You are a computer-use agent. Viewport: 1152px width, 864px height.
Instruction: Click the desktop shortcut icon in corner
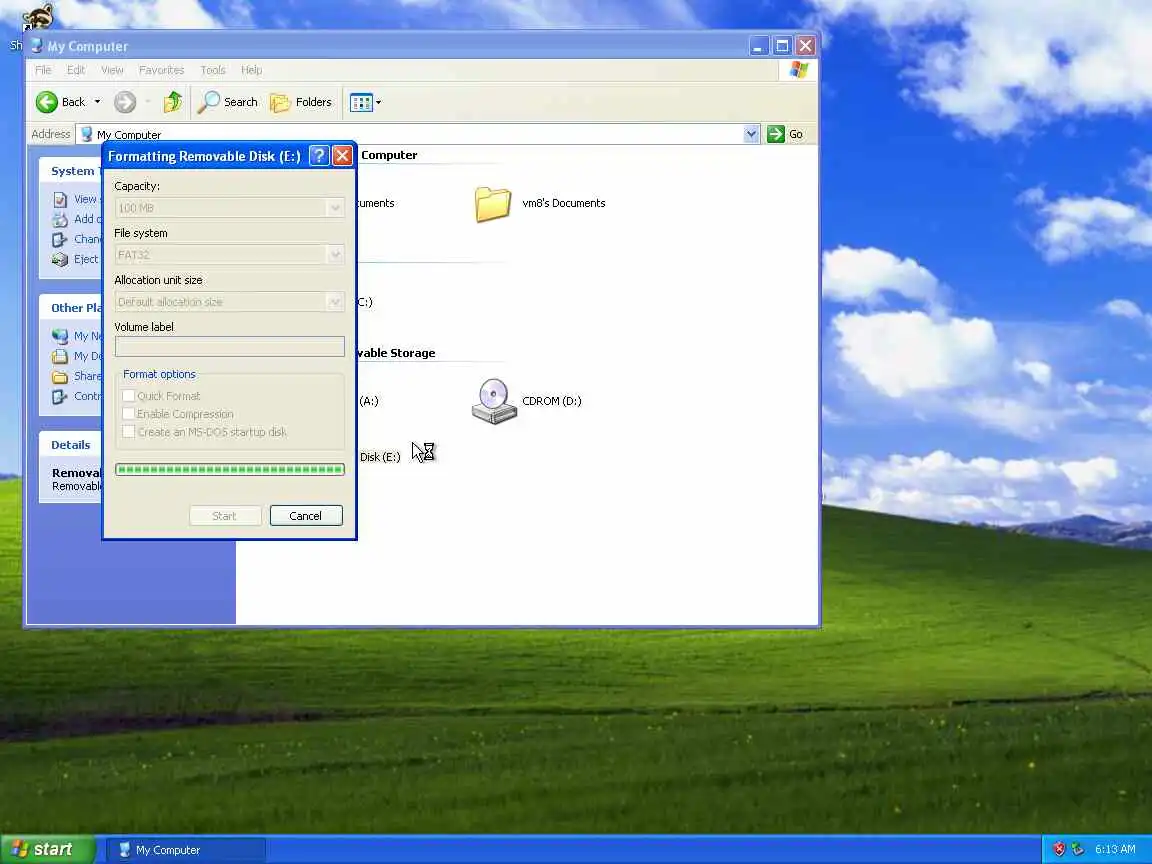(x=37, y=18)
